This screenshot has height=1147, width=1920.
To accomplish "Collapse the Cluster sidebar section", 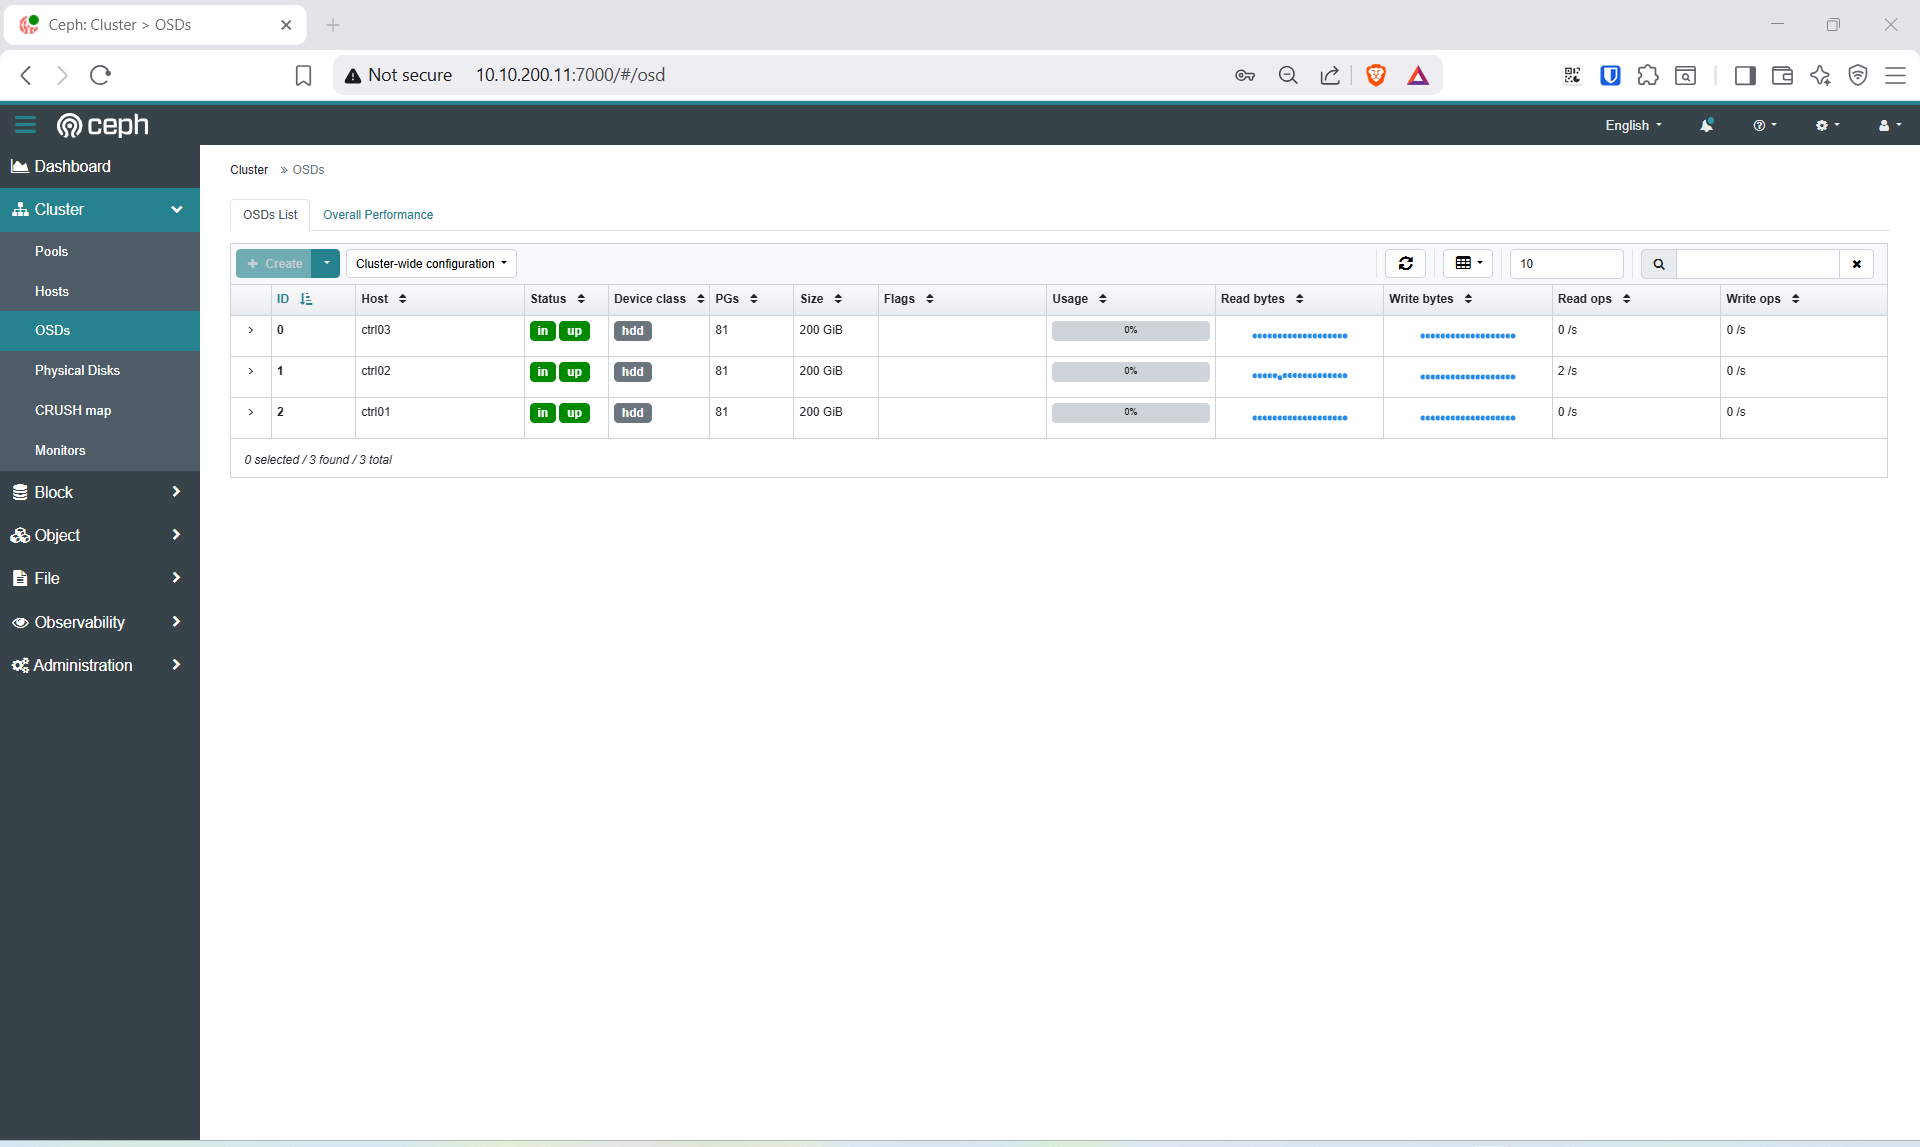I will [x=100, y=209].
